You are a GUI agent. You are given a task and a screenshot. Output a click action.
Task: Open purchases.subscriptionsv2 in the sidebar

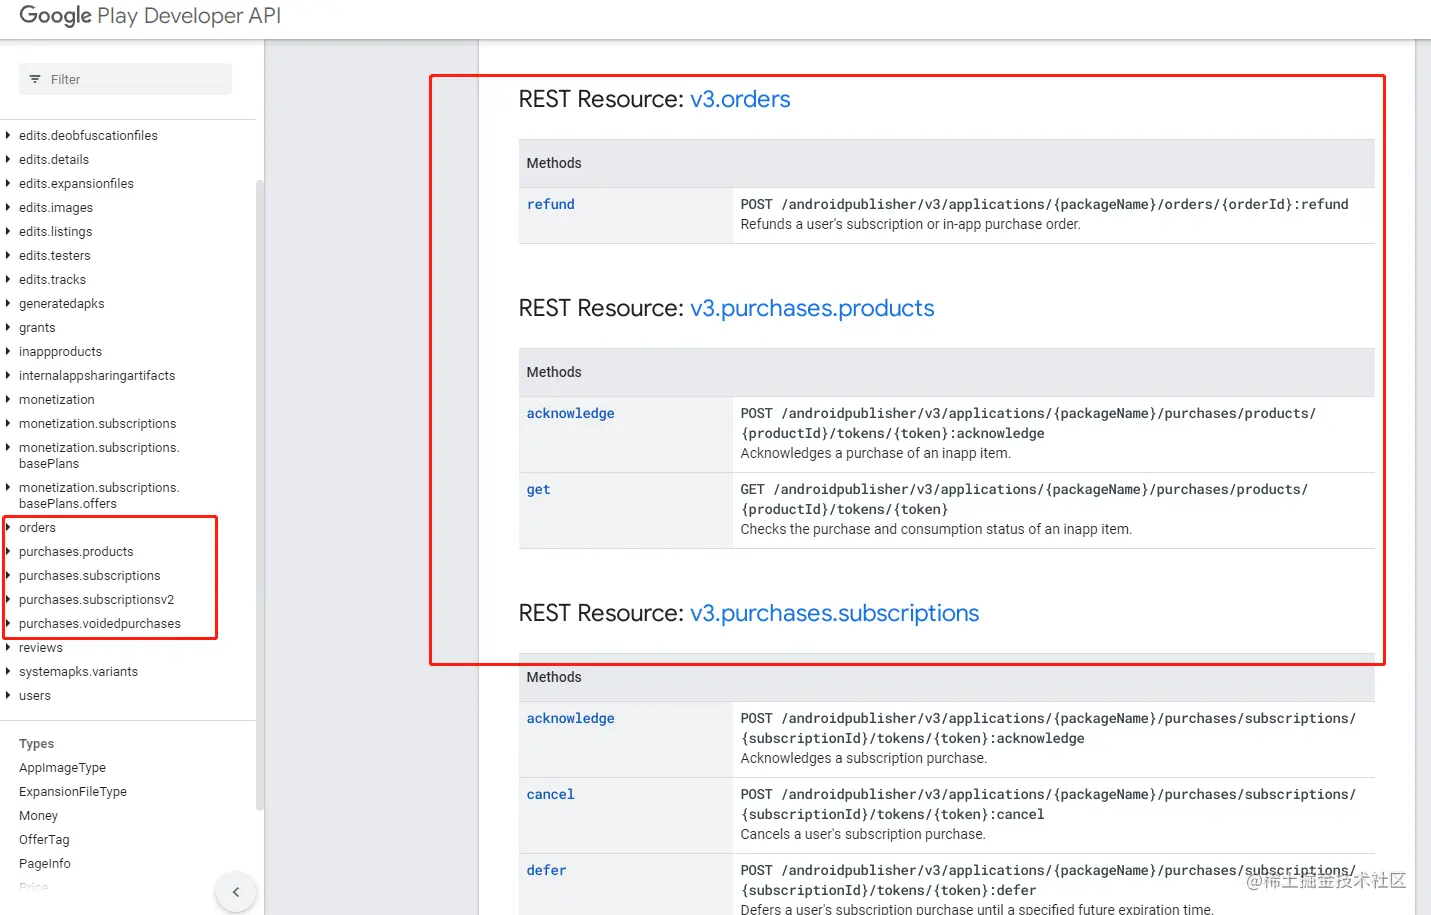[x=96, y=599]
